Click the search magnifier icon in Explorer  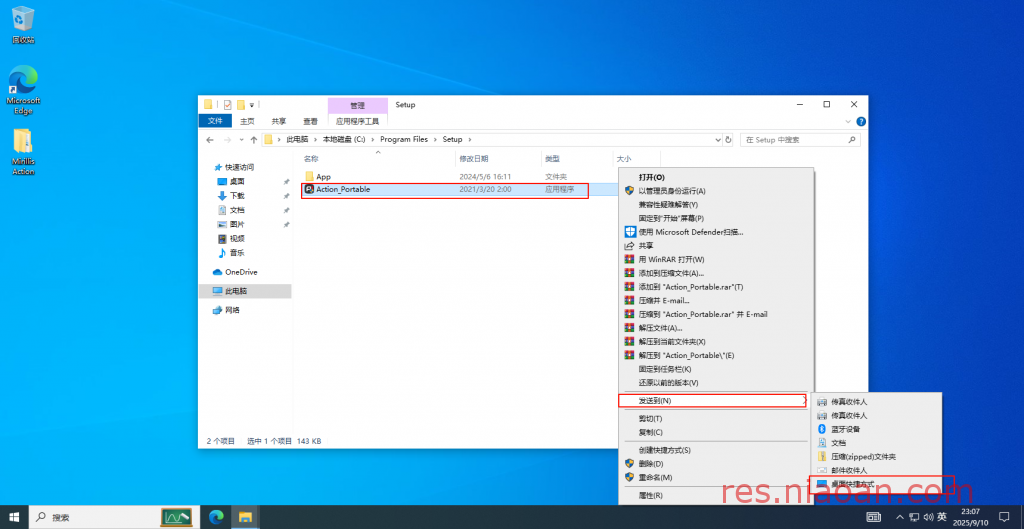point(852,140)
